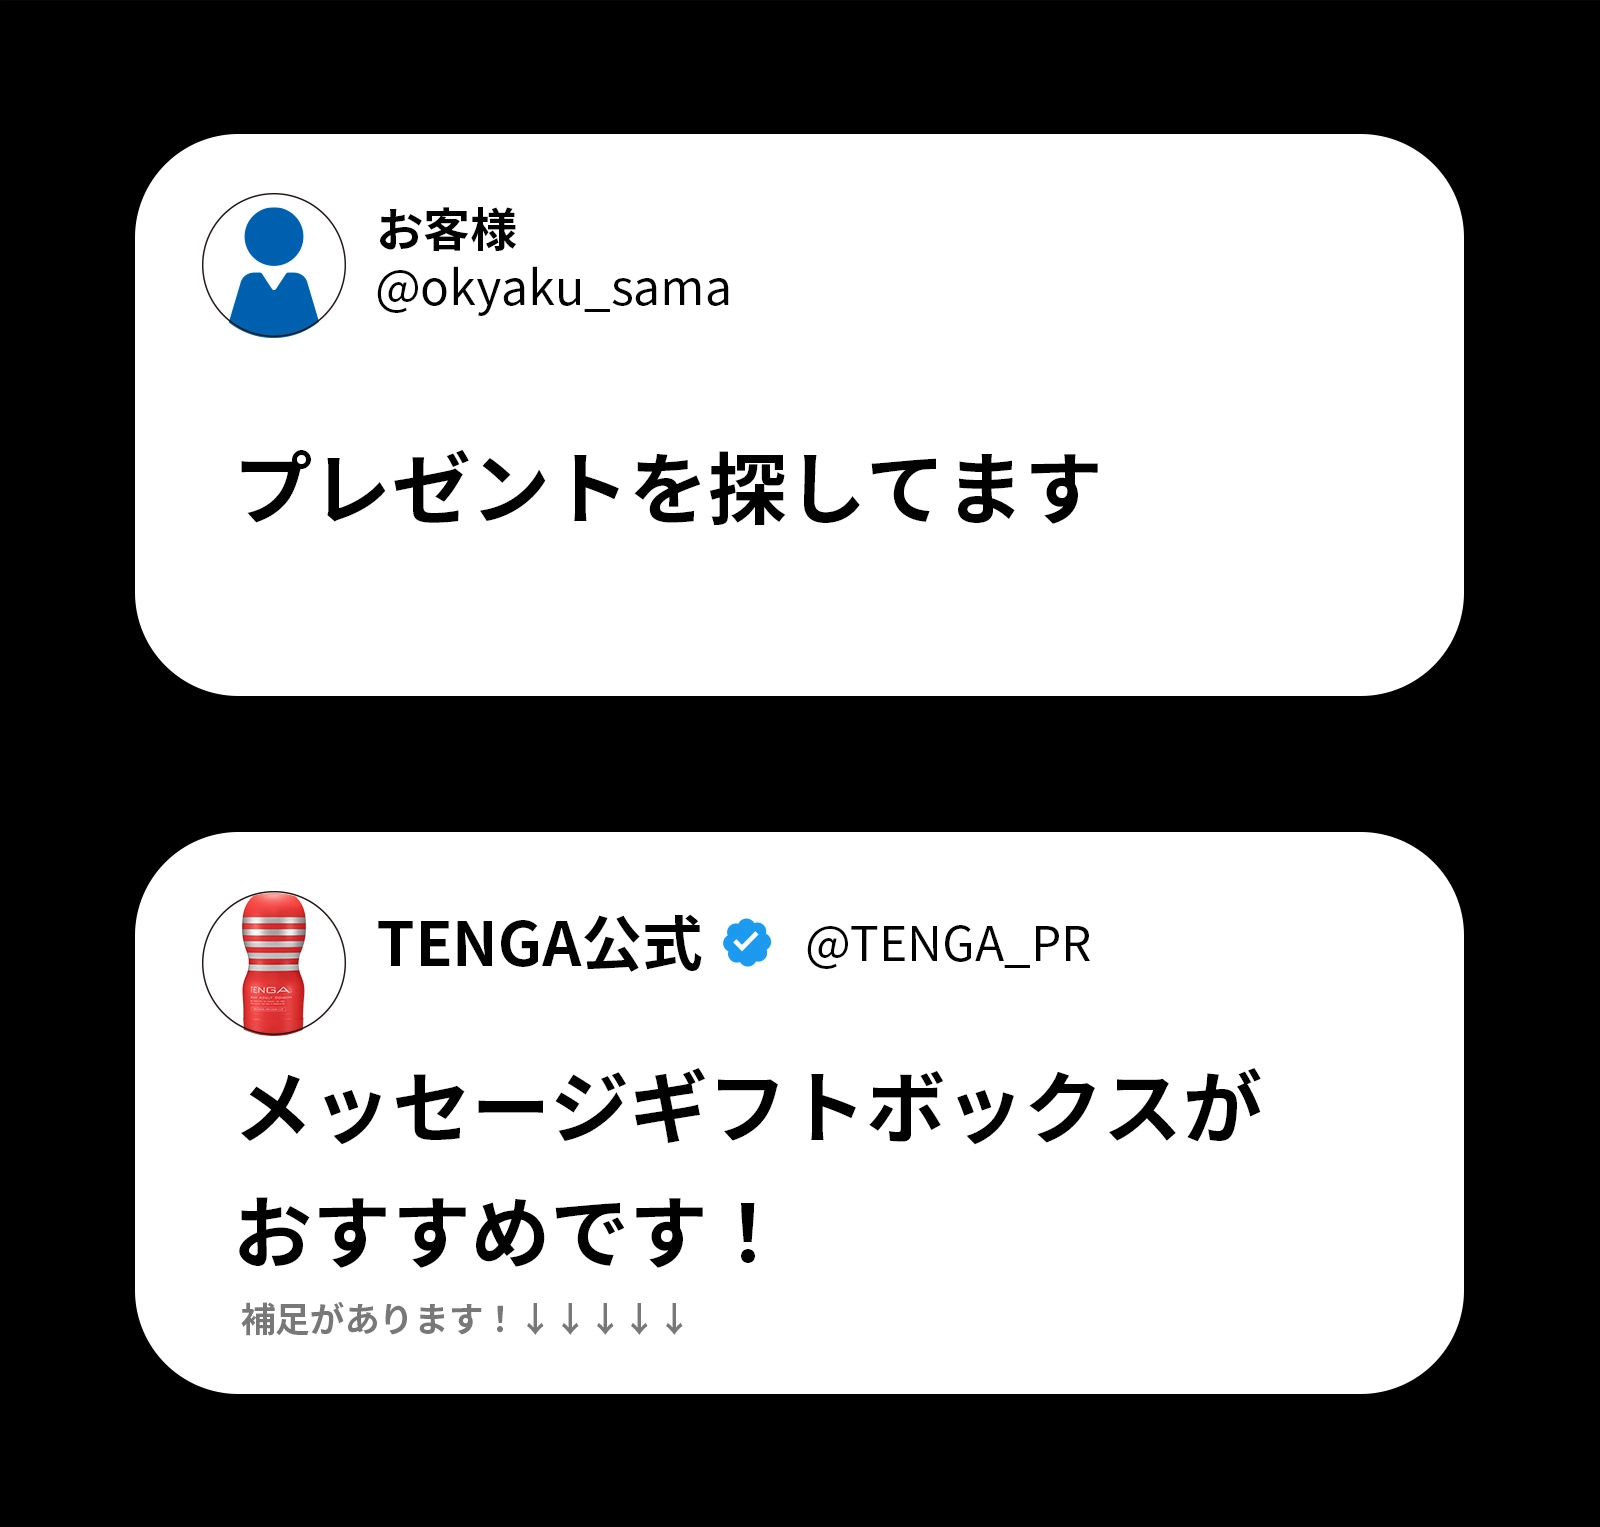Click the word プレゼント in the customer post
This screenshot has height=1527, width=1600.
coord(433,488)
